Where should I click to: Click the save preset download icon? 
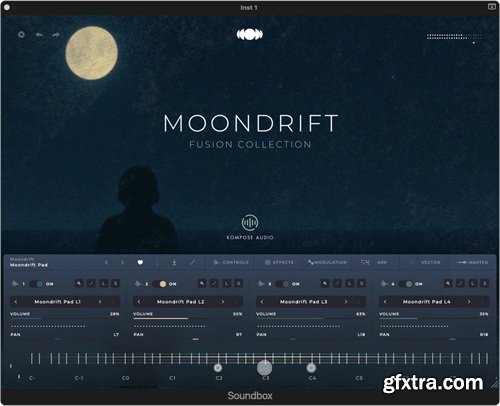[174, 262]
